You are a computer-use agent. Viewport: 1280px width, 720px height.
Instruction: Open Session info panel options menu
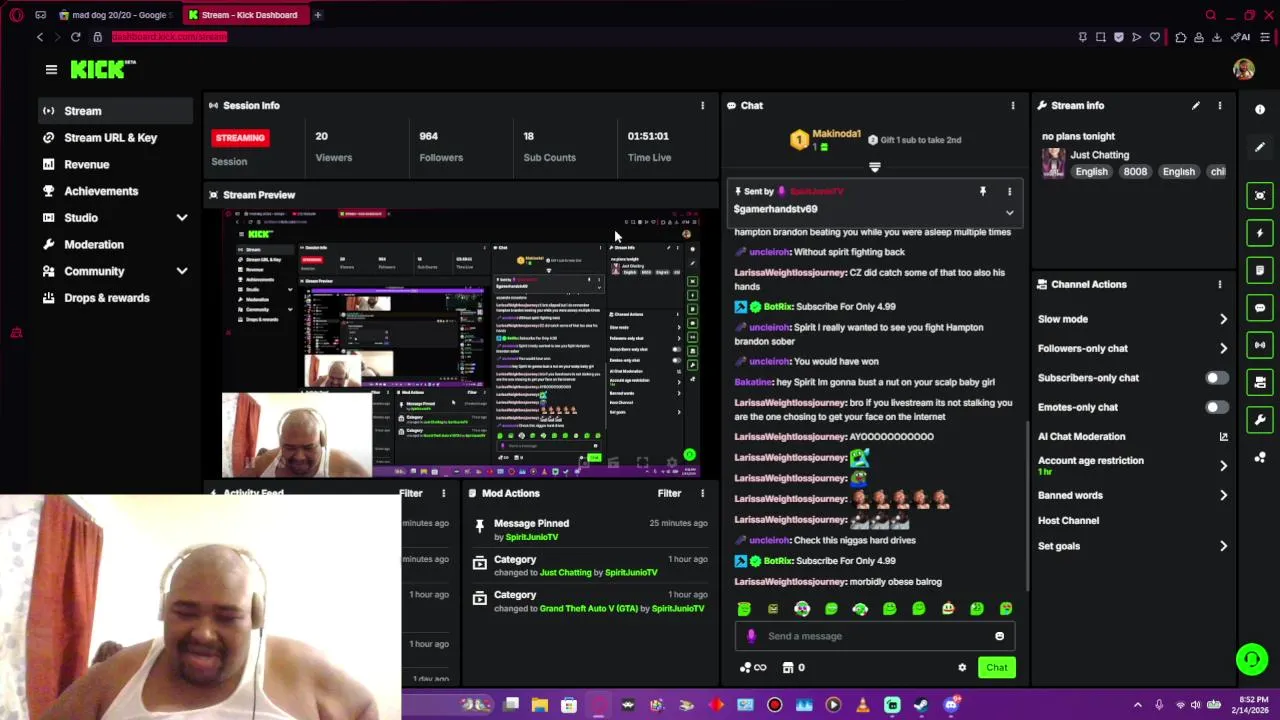(x=702, y=105)
